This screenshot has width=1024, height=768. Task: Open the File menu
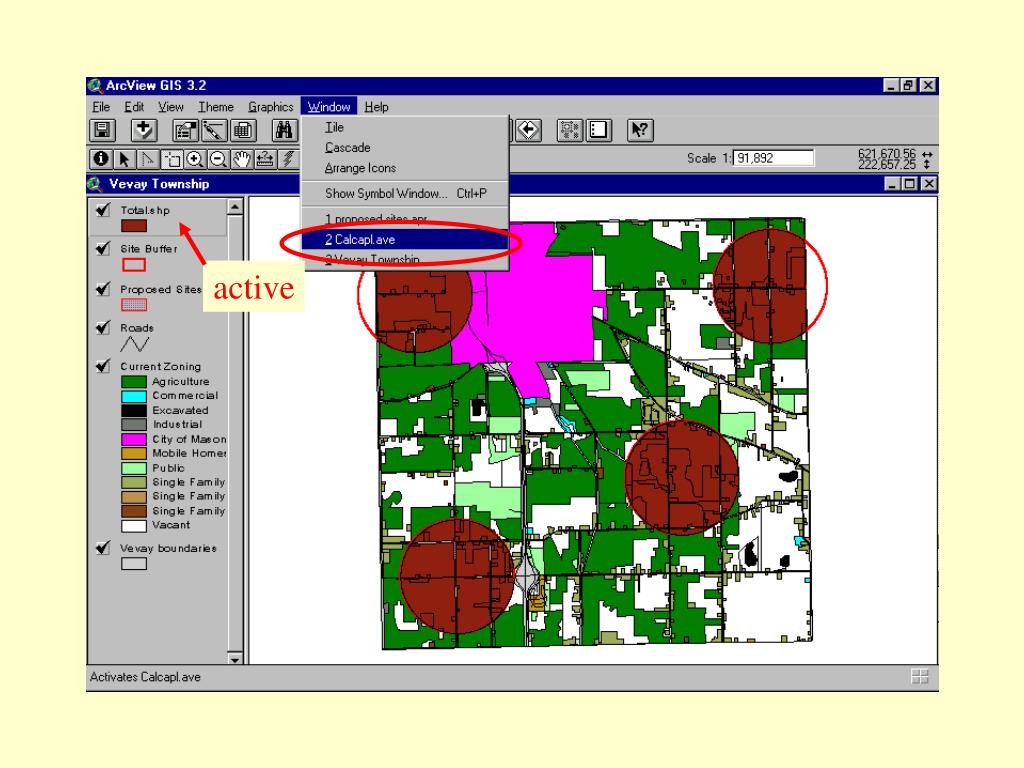click(x=101, y=107)
